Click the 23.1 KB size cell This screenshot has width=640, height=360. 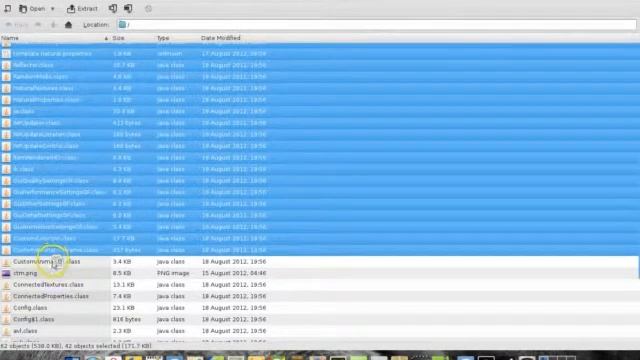(x=123, y=308)
